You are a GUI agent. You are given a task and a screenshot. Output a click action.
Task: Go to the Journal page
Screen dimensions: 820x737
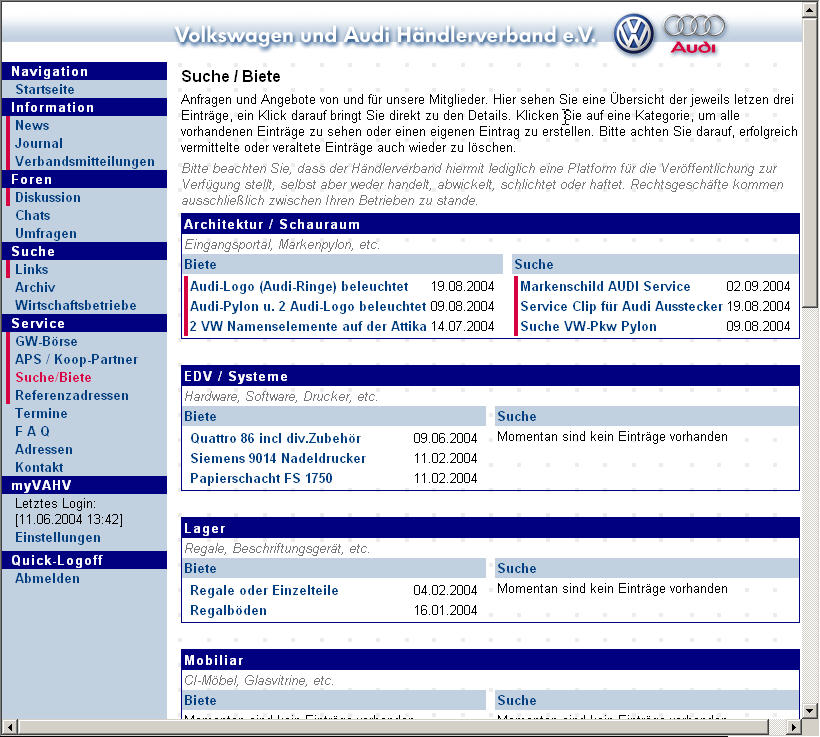[39, 143]
